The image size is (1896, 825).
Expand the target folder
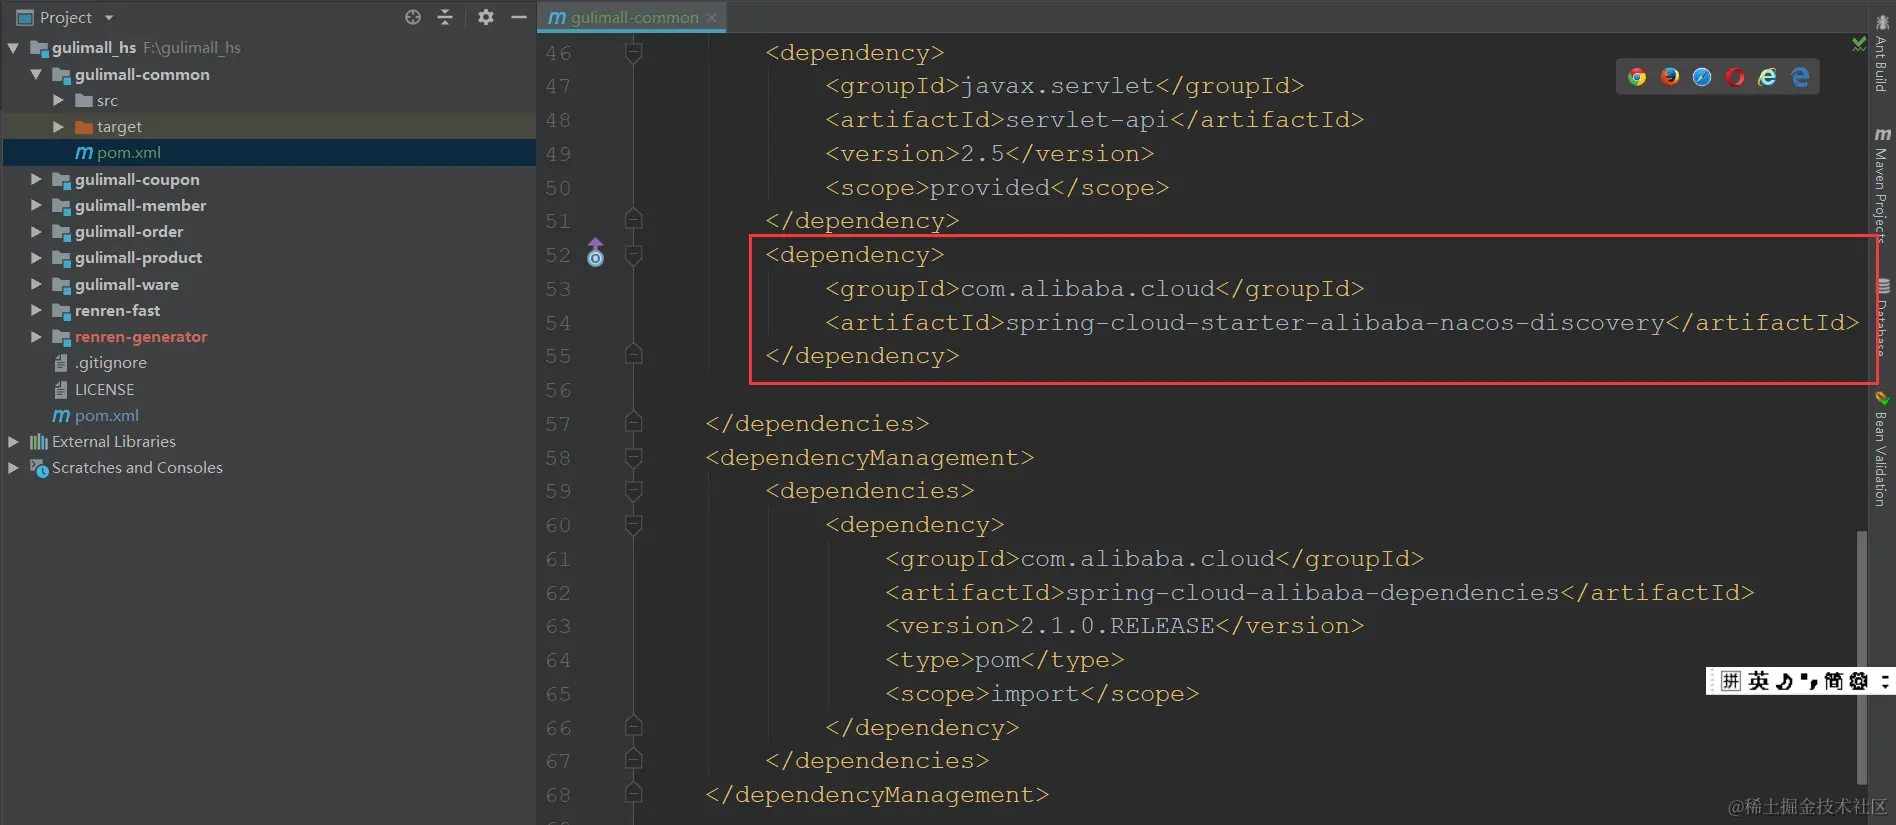pyautogui.click(x=58, y=126)
